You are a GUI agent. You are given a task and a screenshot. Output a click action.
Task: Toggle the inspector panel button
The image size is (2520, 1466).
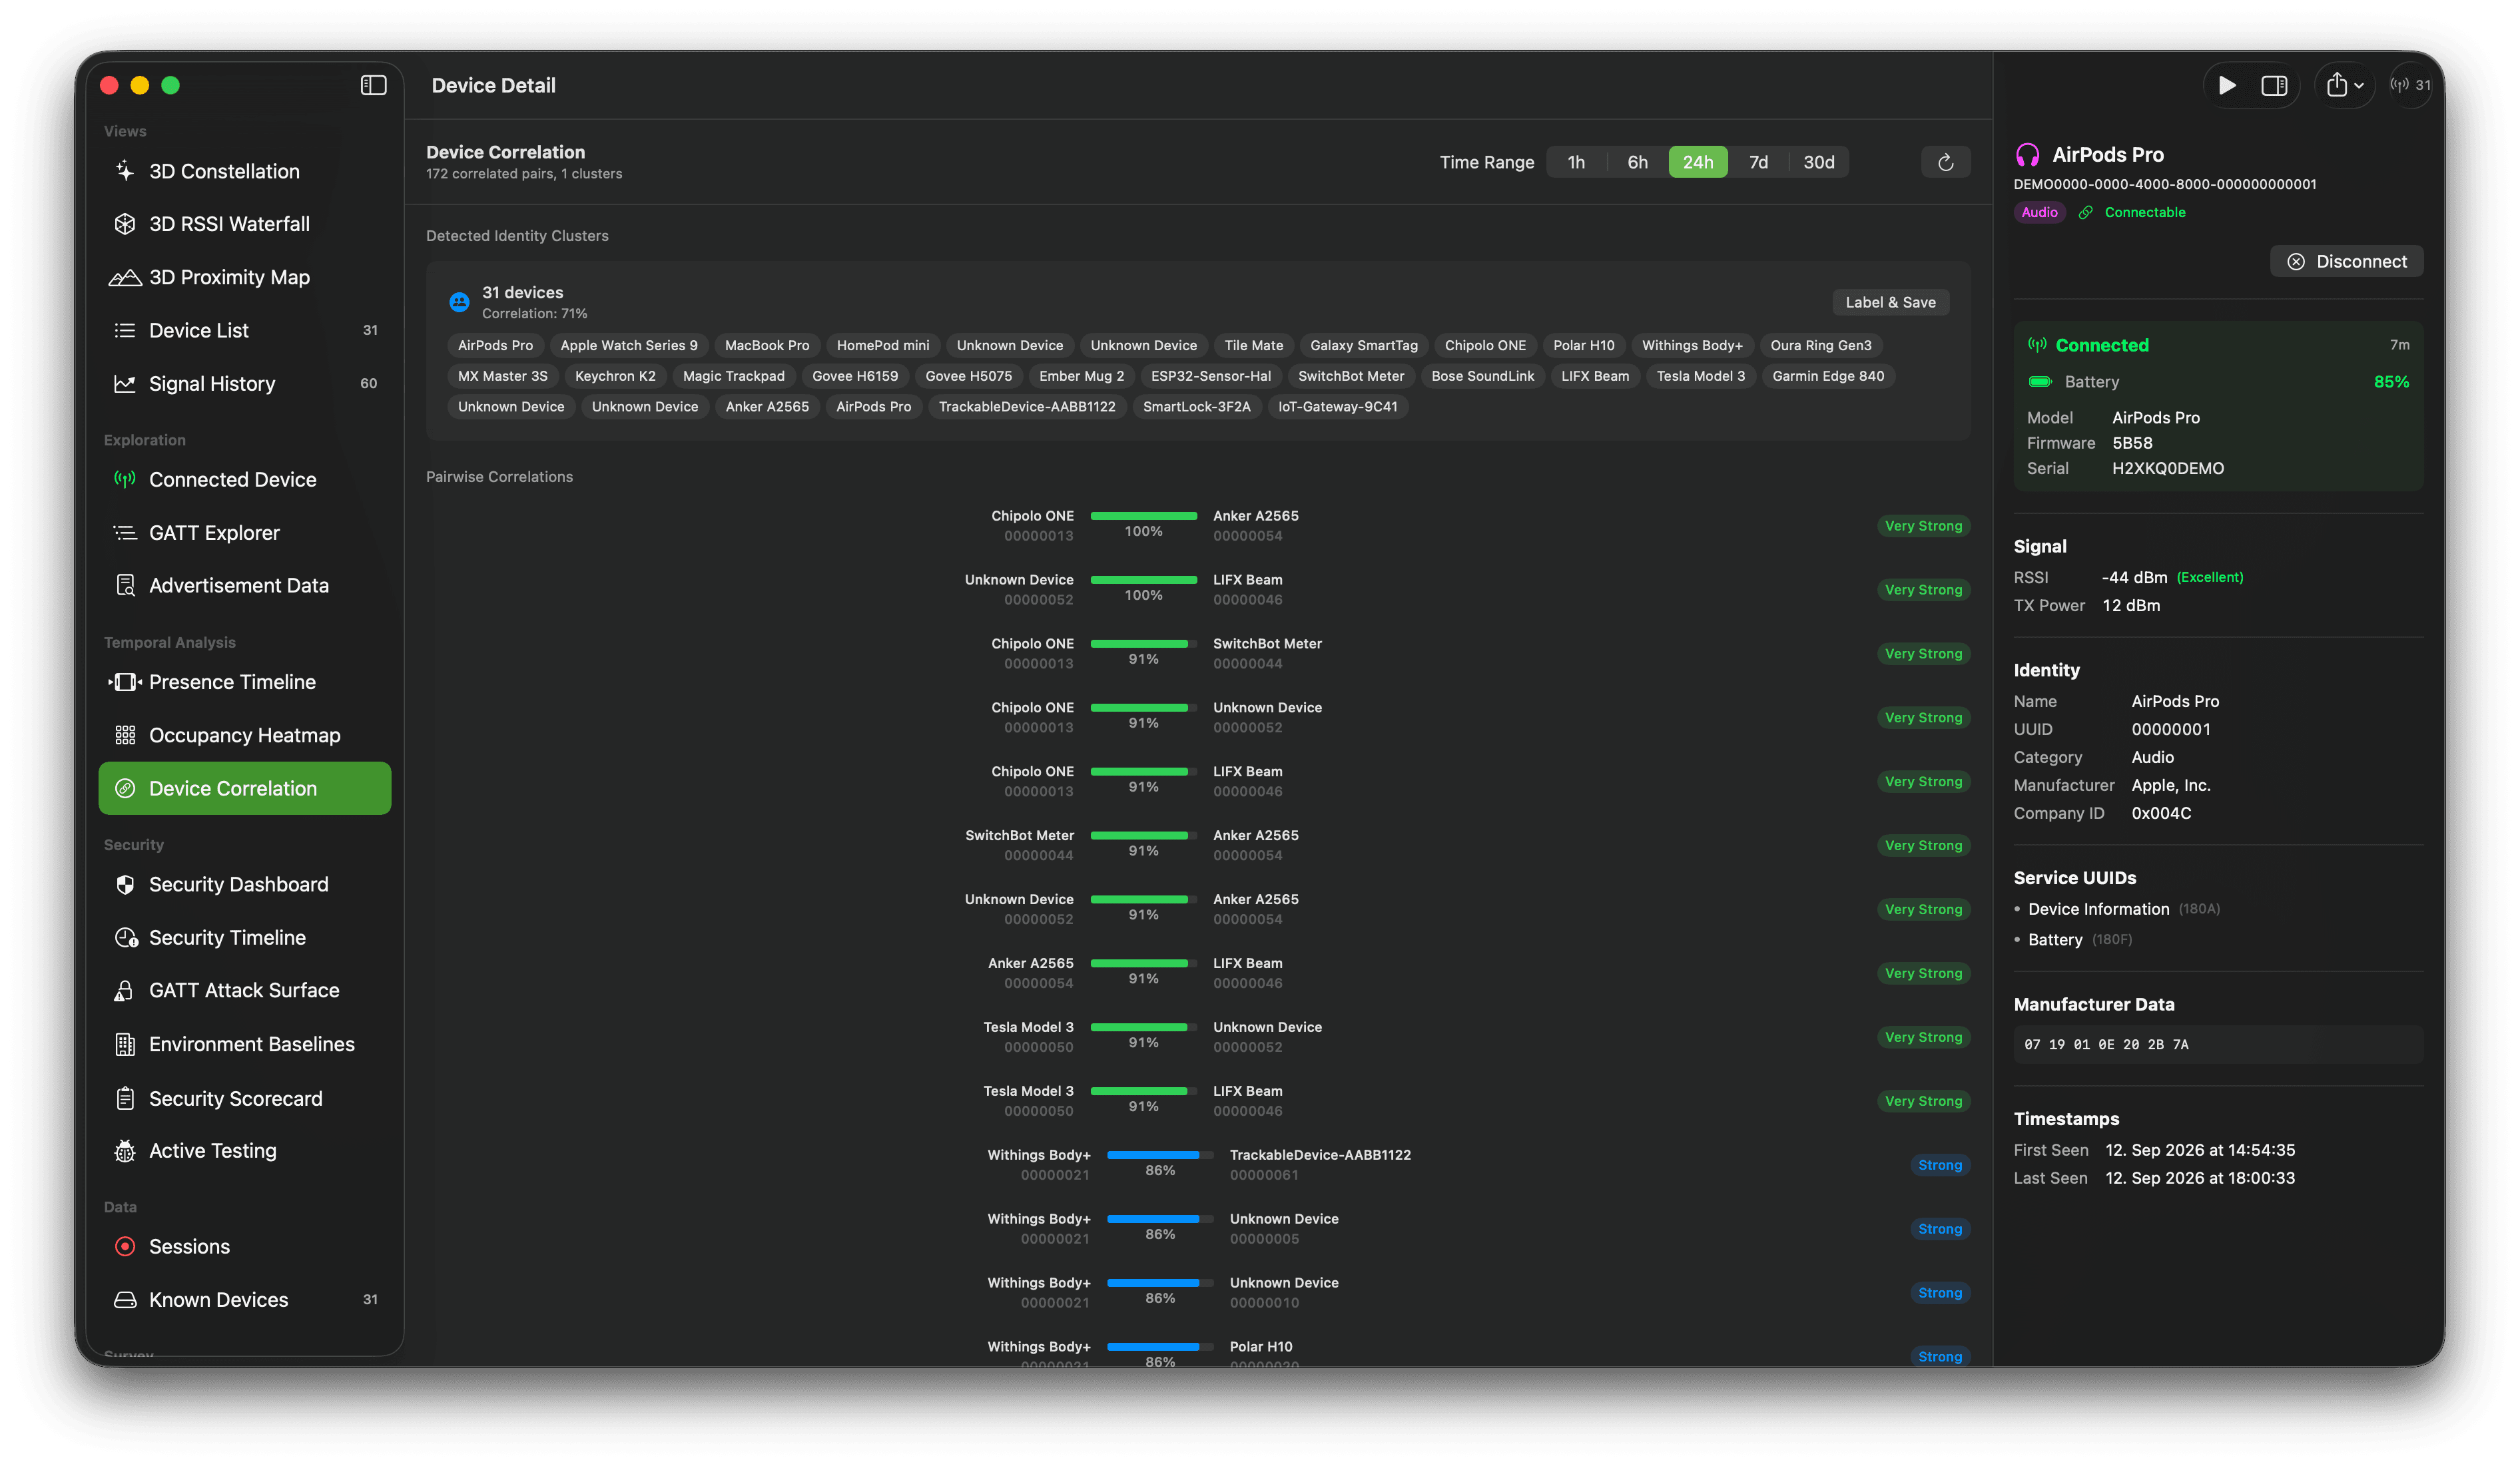tap(2274, 85)
